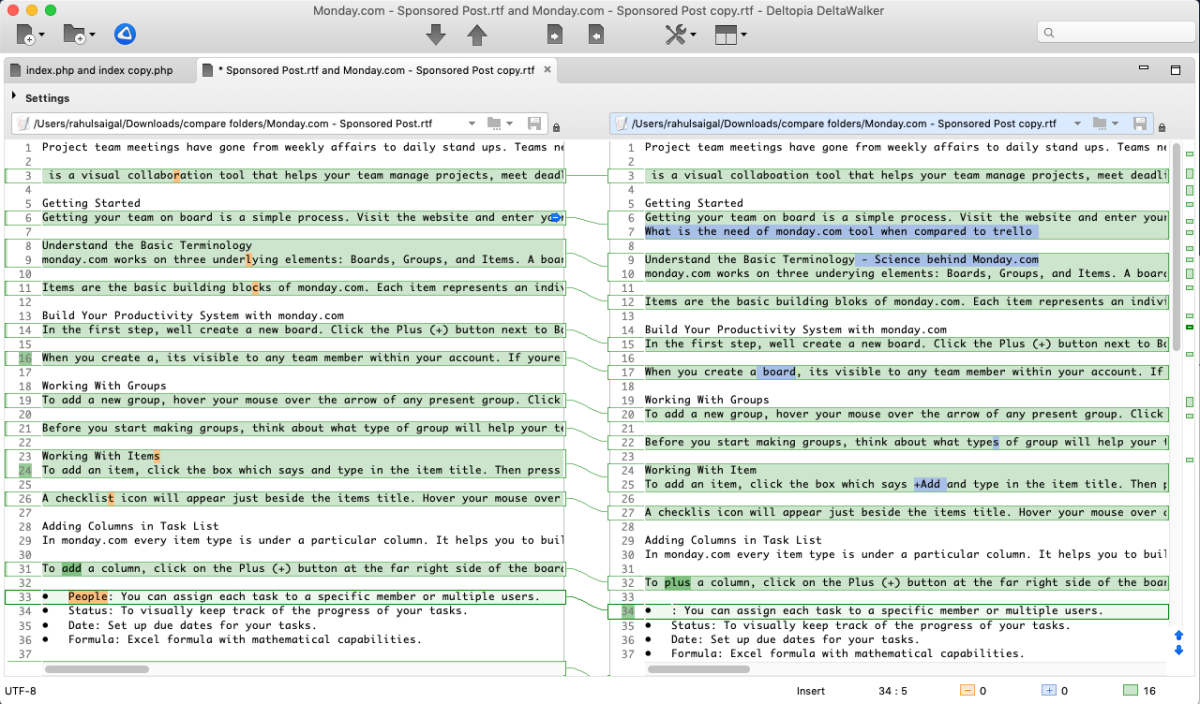Copy current difference to the left file
Image resolution: width=1200 pixels, height=704 pixels.
tap(596, 35)
